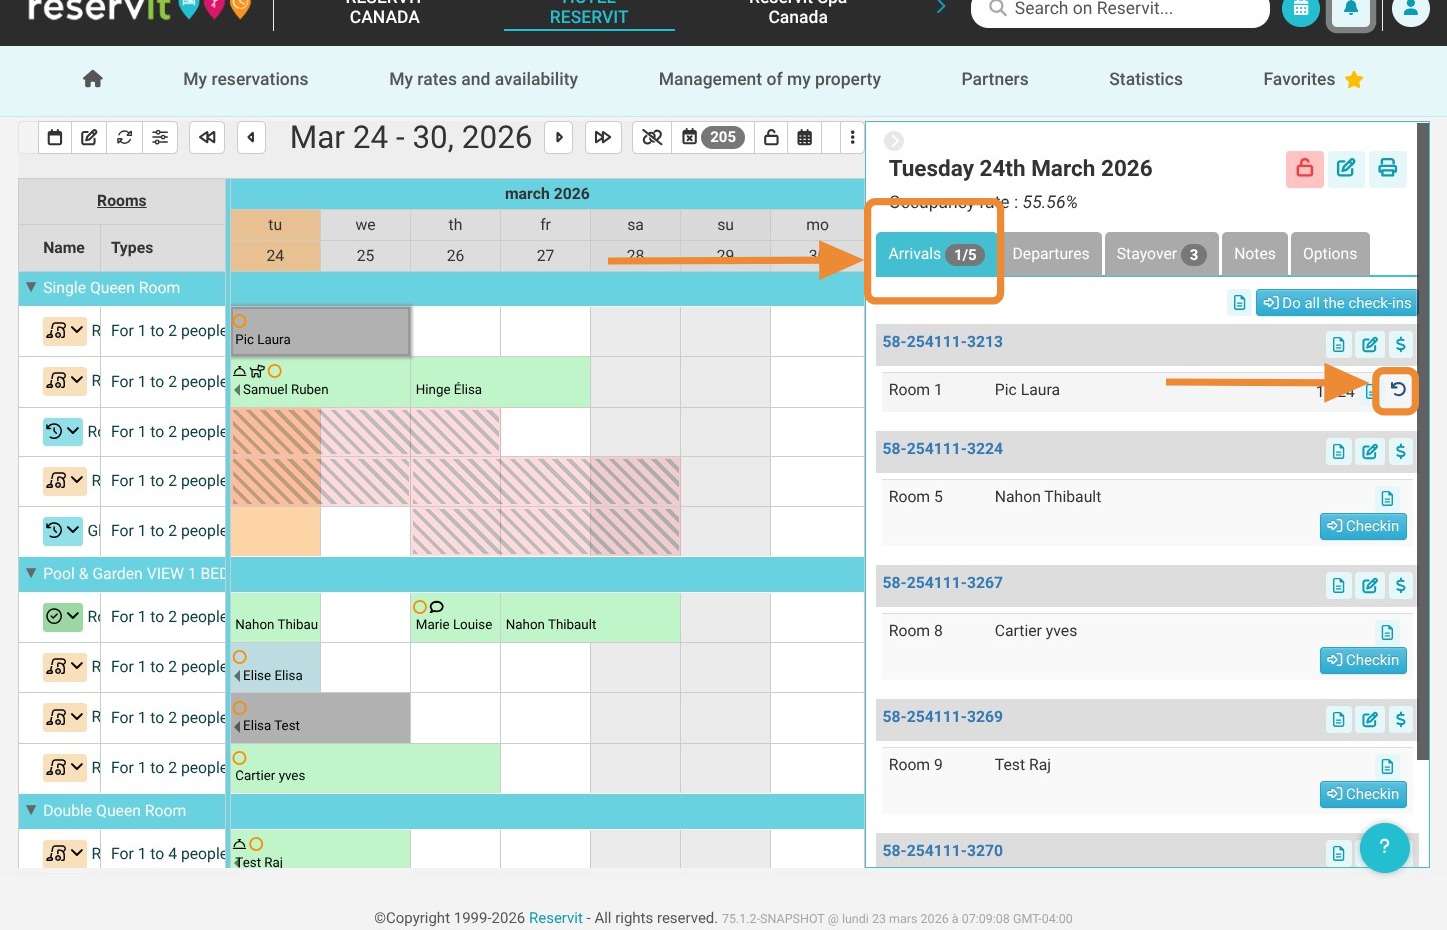Open the Reservit link in the footer

tap(556, 918)
